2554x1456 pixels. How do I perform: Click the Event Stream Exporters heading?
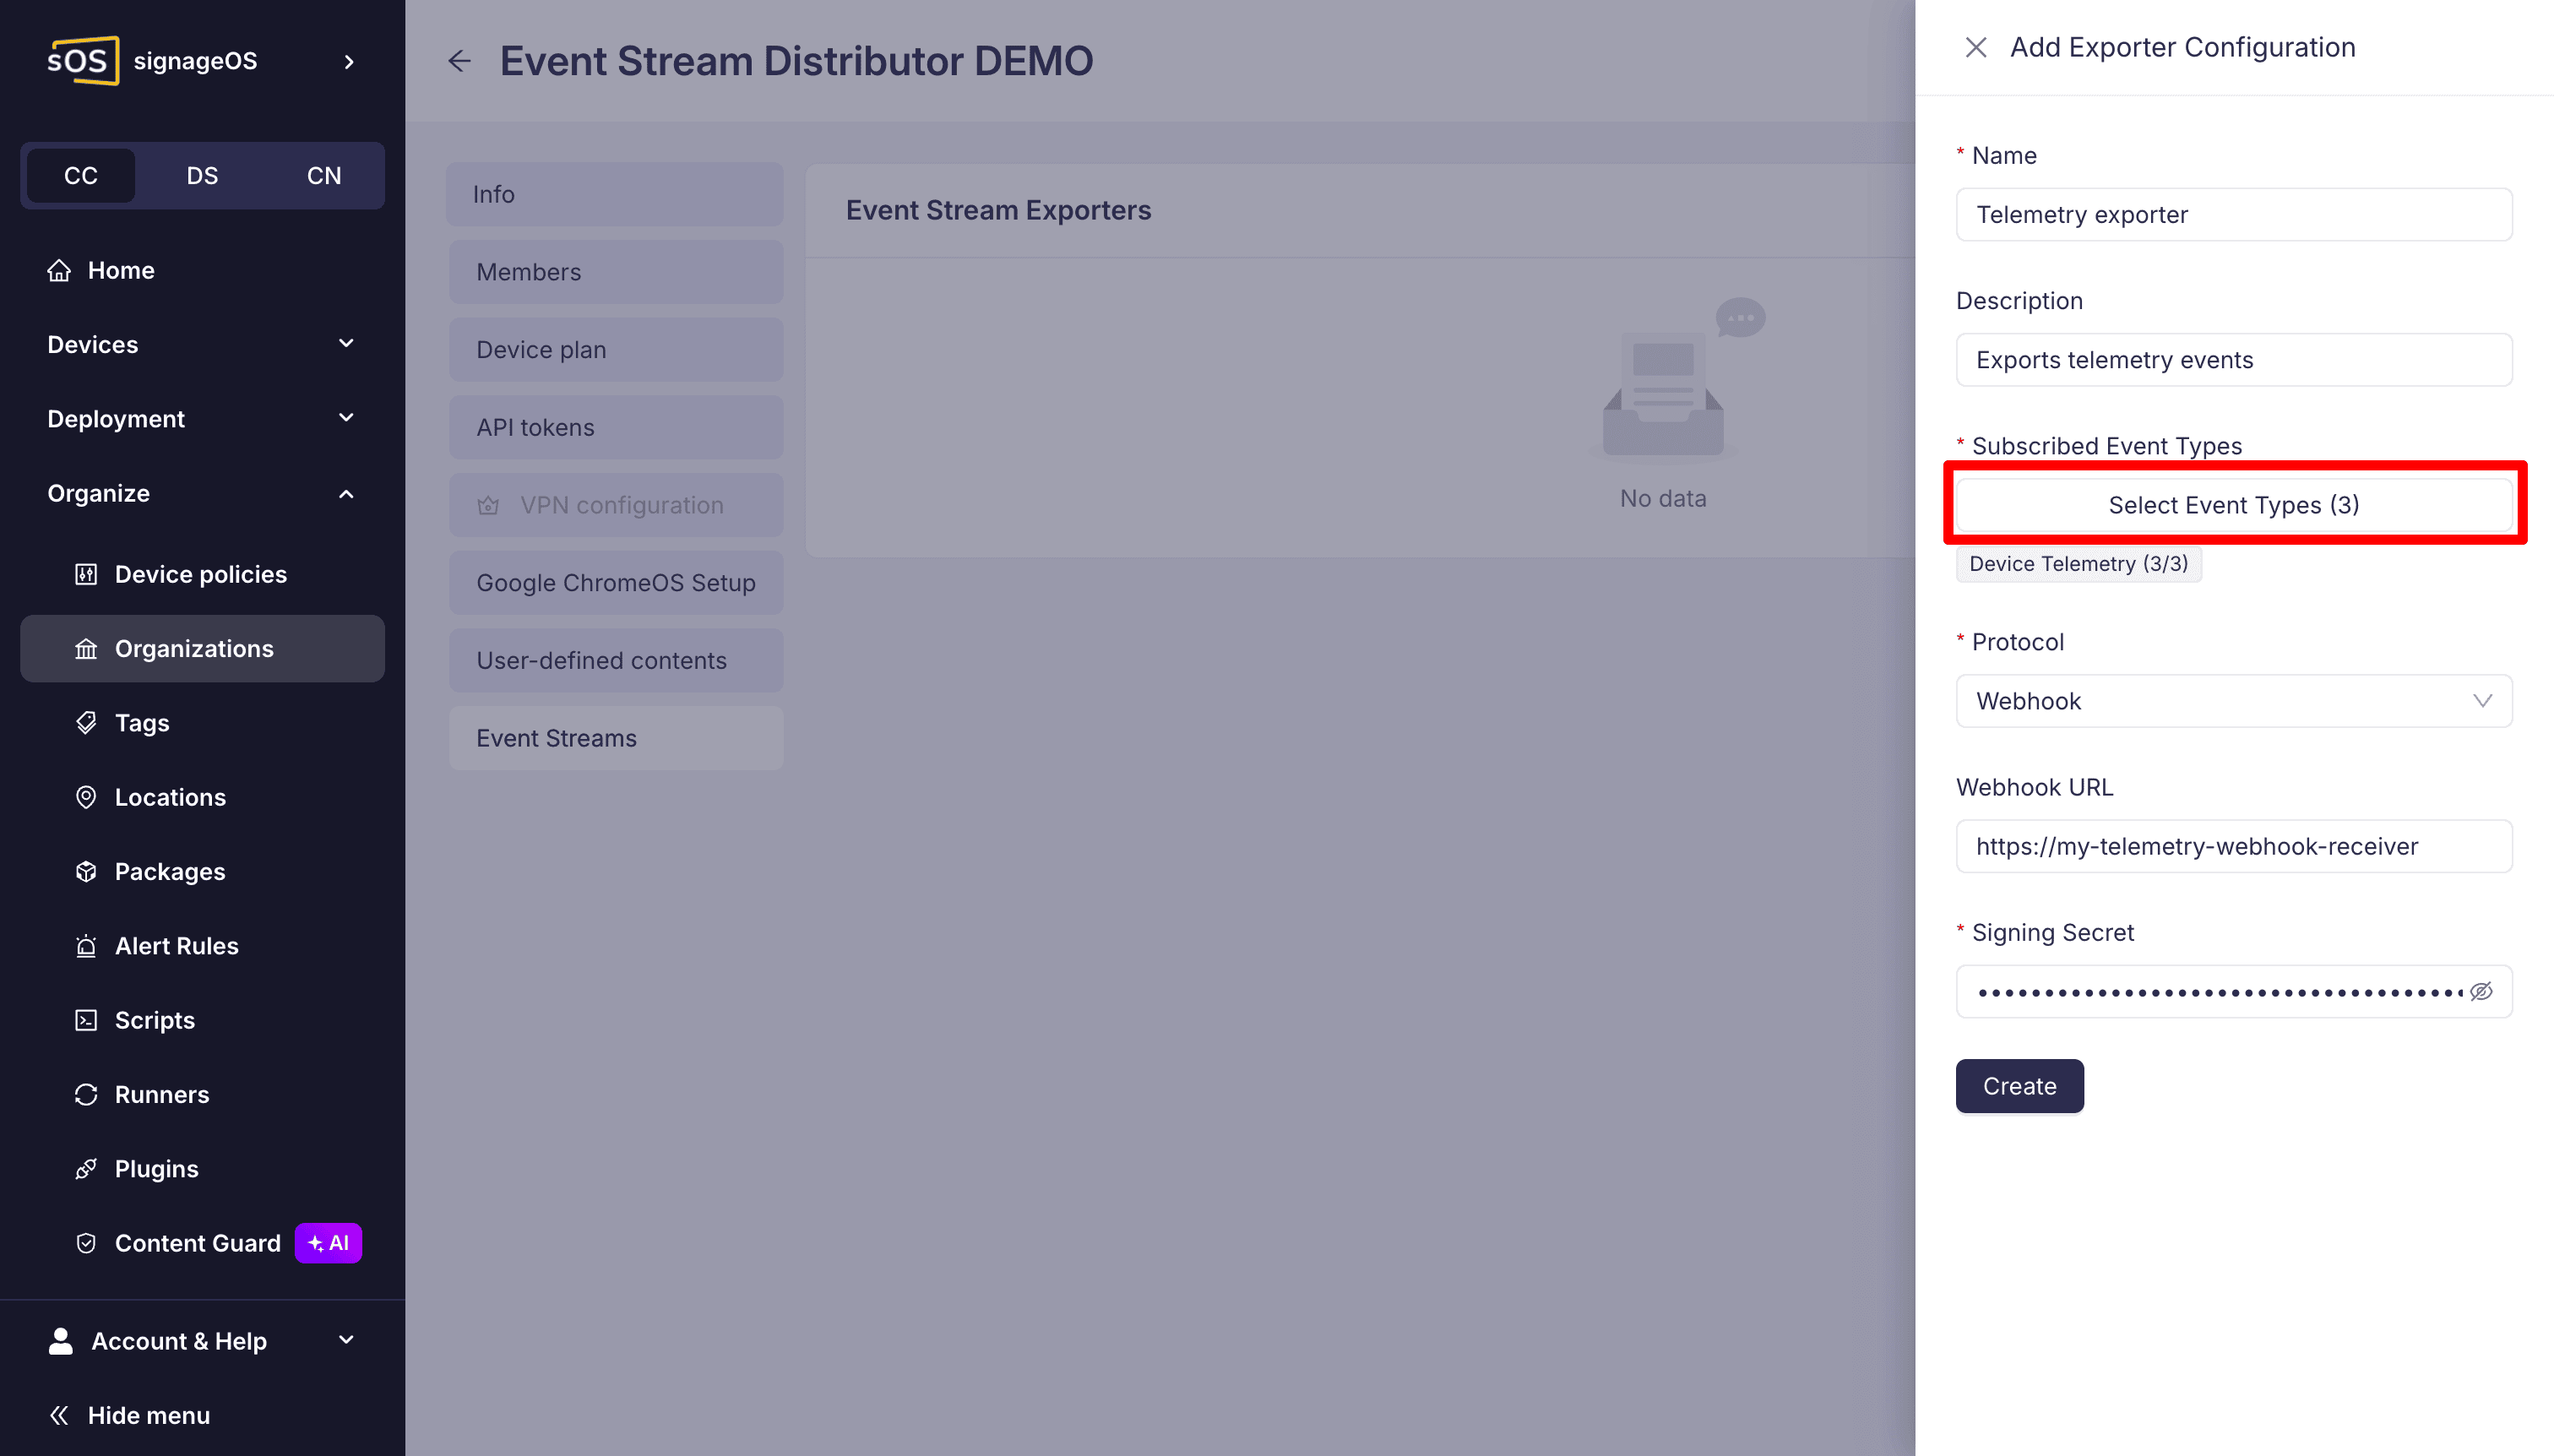tap(998, 210)
